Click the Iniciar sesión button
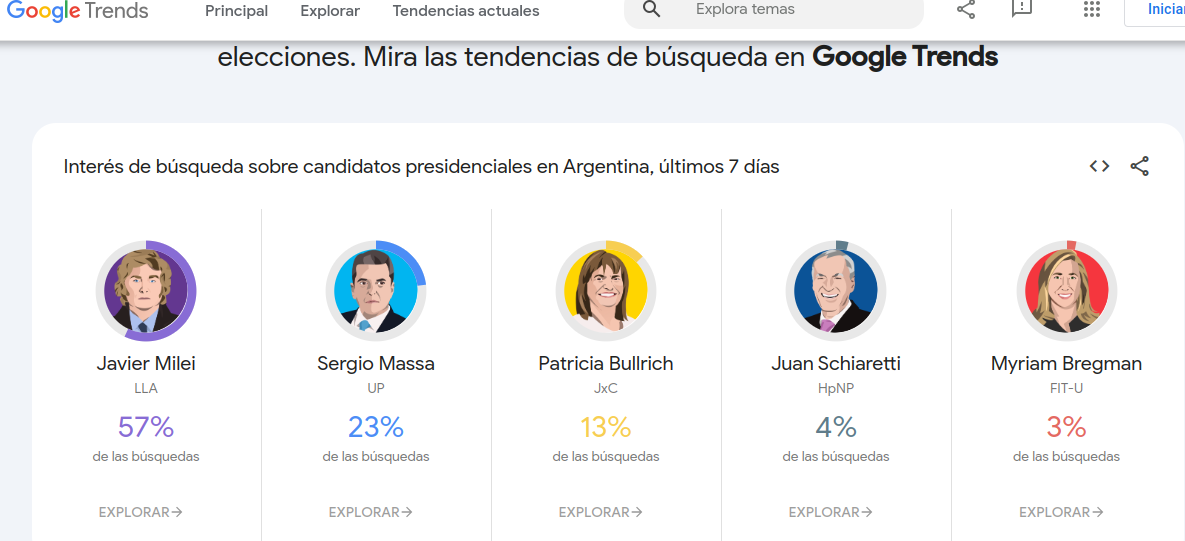1185x541 pixels. pyautogui.click(x=1160, y=10)
